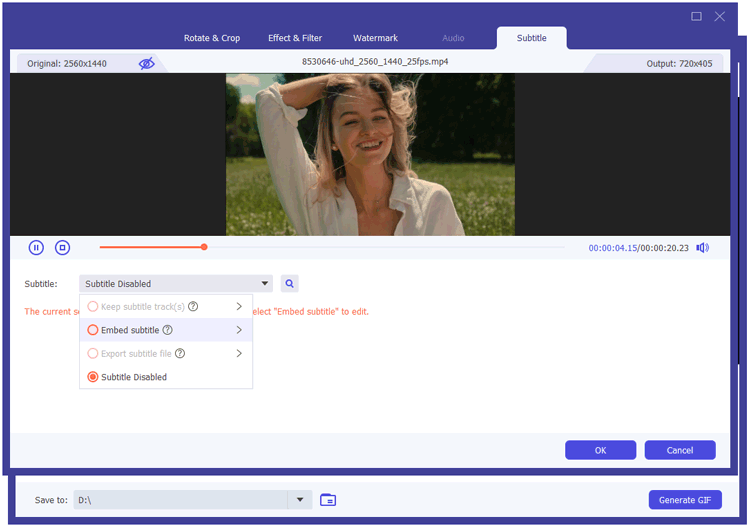The image size is (750, 527).
Task: Toggle the original preview eye icon
Action: pos(146,64)
